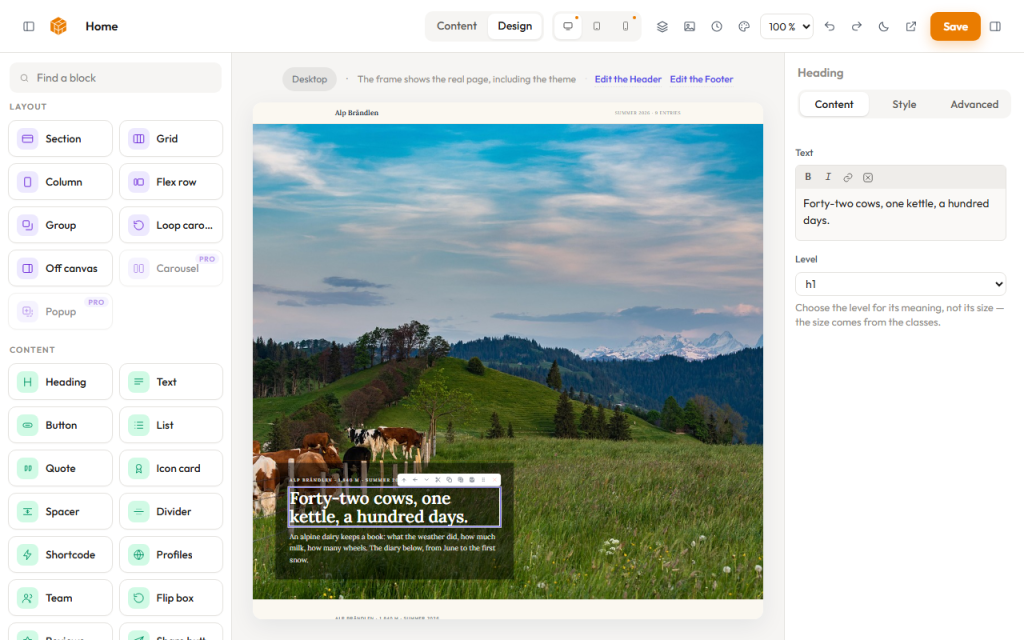Image resolution: width=1024 pixels, height=640 pixels.
Task: Add a Shortcode block
Action: [60, 554]
